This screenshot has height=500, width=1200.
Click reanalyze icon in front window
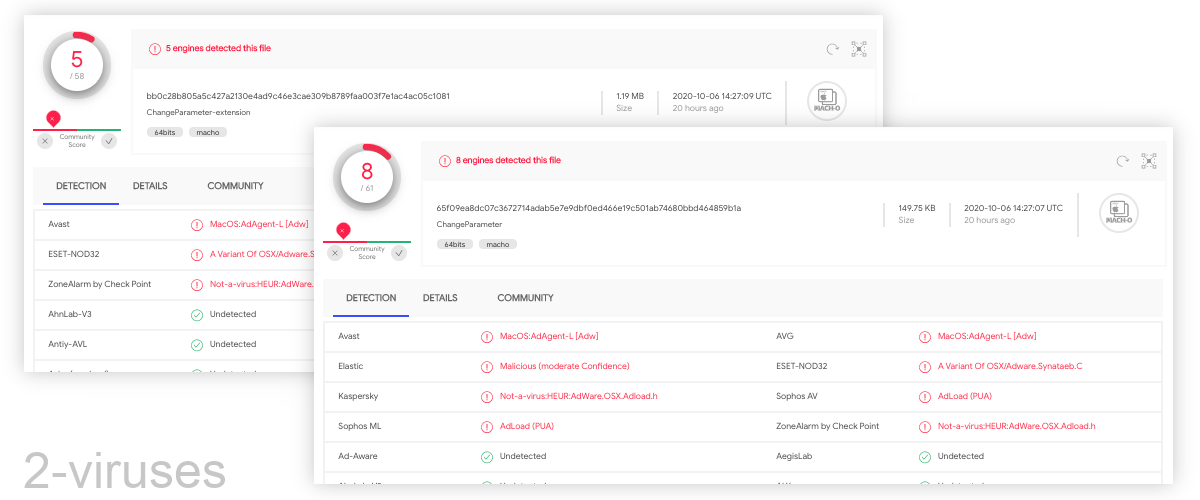tap(1123, 161)
